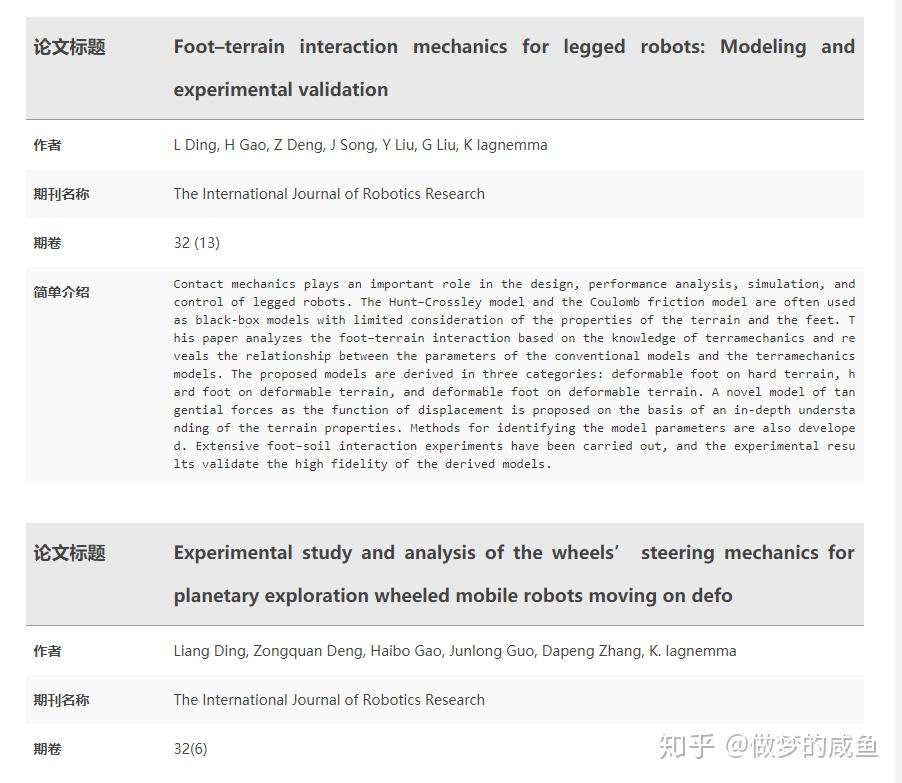
Task: Click the abstract line 'lts validate the high fidelity'
Action: (362, 464)
